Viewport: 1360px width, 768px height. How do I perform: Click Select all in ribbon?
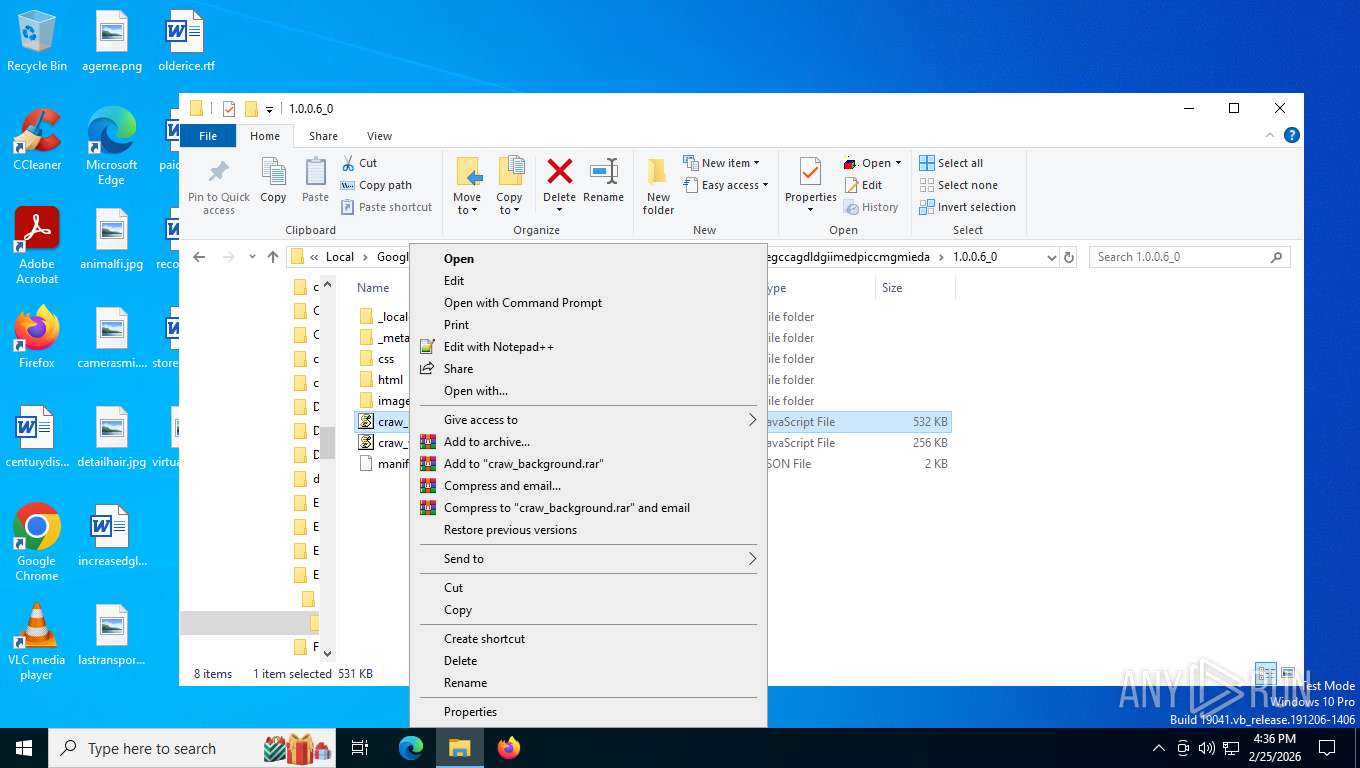tap(951, 163)
